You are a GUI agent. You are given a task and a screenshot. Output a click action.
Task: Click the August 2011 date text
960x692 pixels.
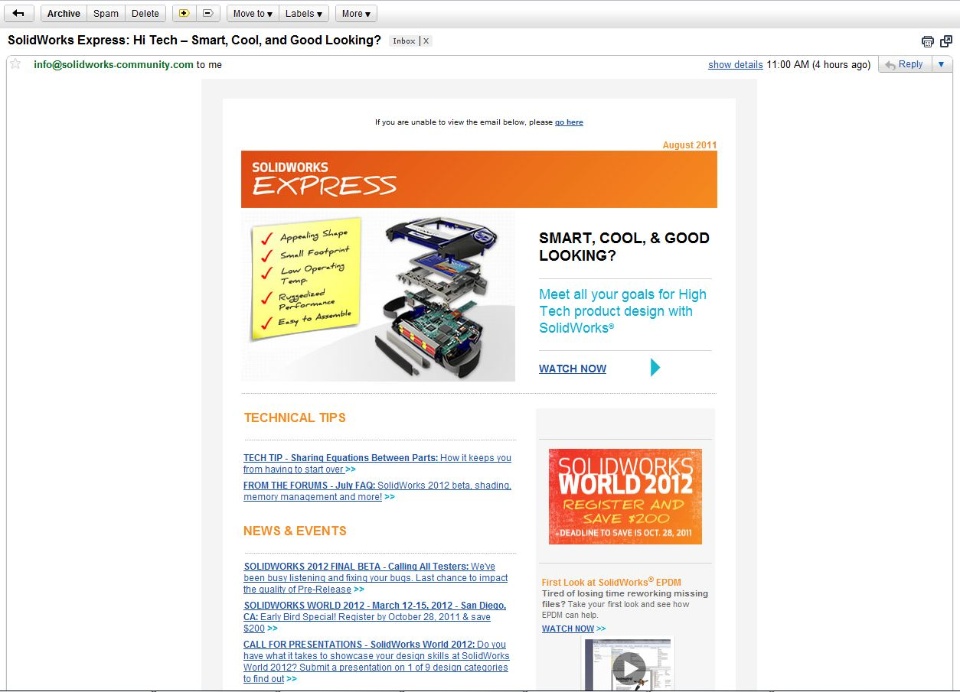click(x=689, y=145)
